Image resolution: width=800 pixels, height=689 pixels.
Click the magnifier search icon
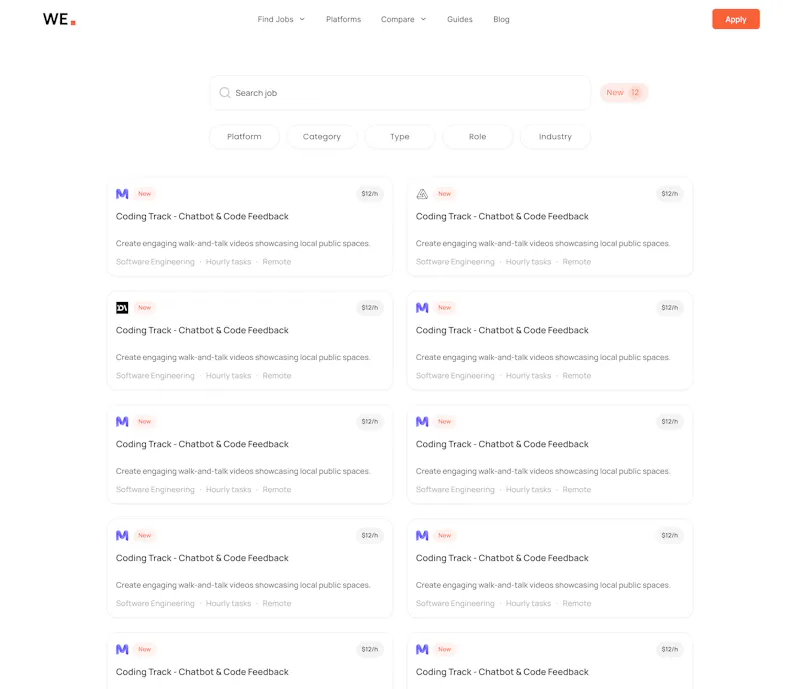tap(224, 93)
